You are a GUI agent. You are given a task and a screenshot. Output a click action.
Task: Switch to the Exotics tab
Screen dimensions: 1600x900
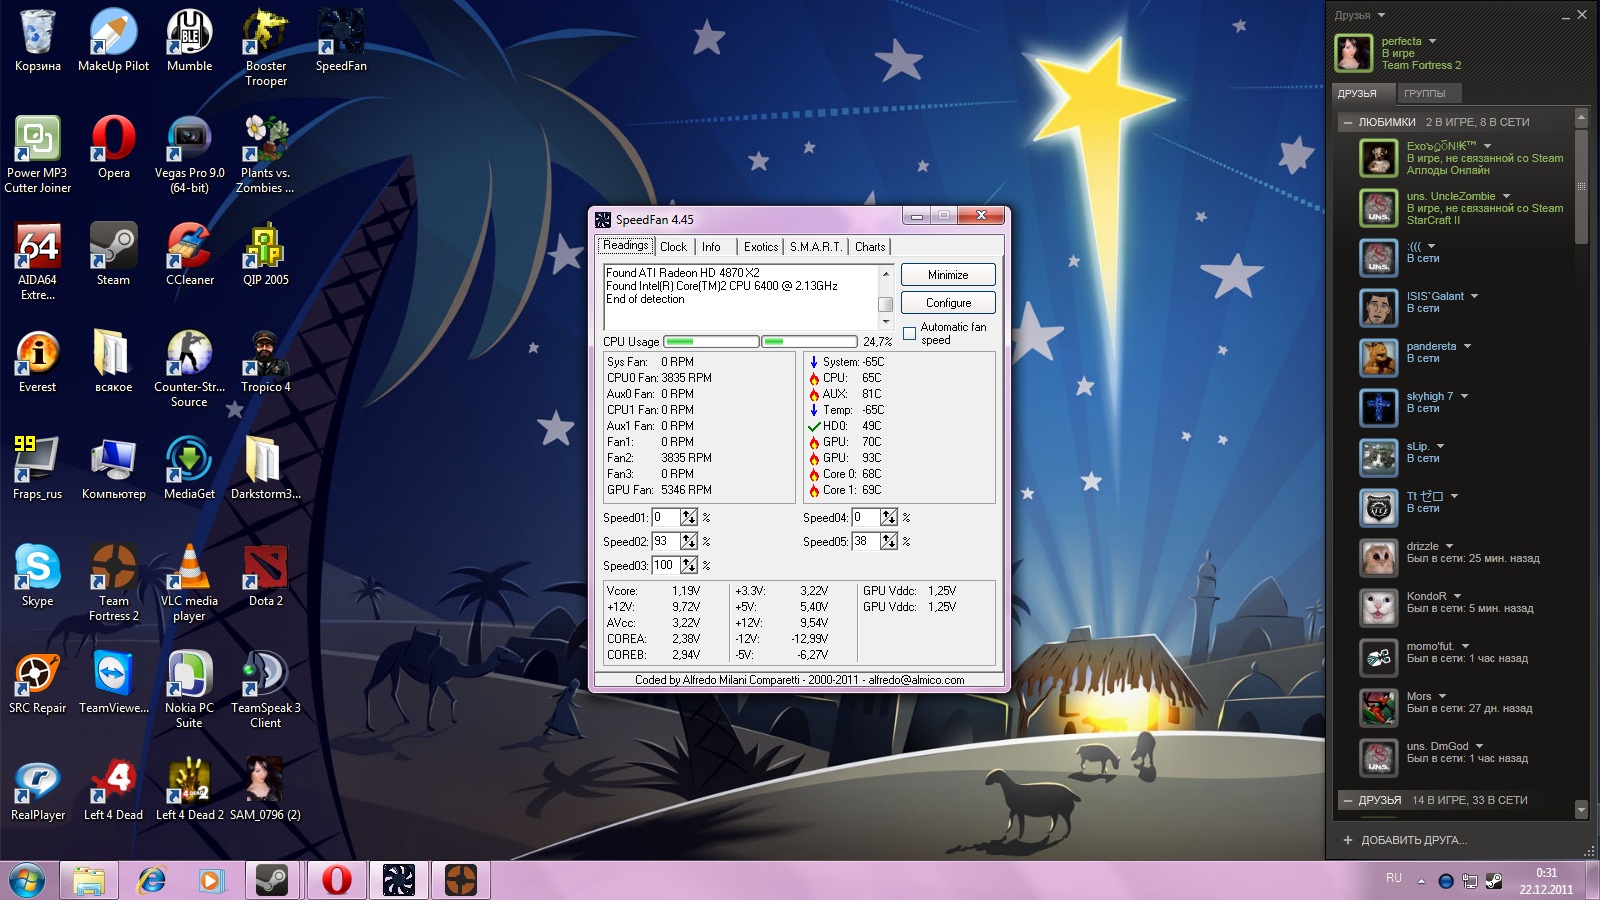(x=760, y=247)
